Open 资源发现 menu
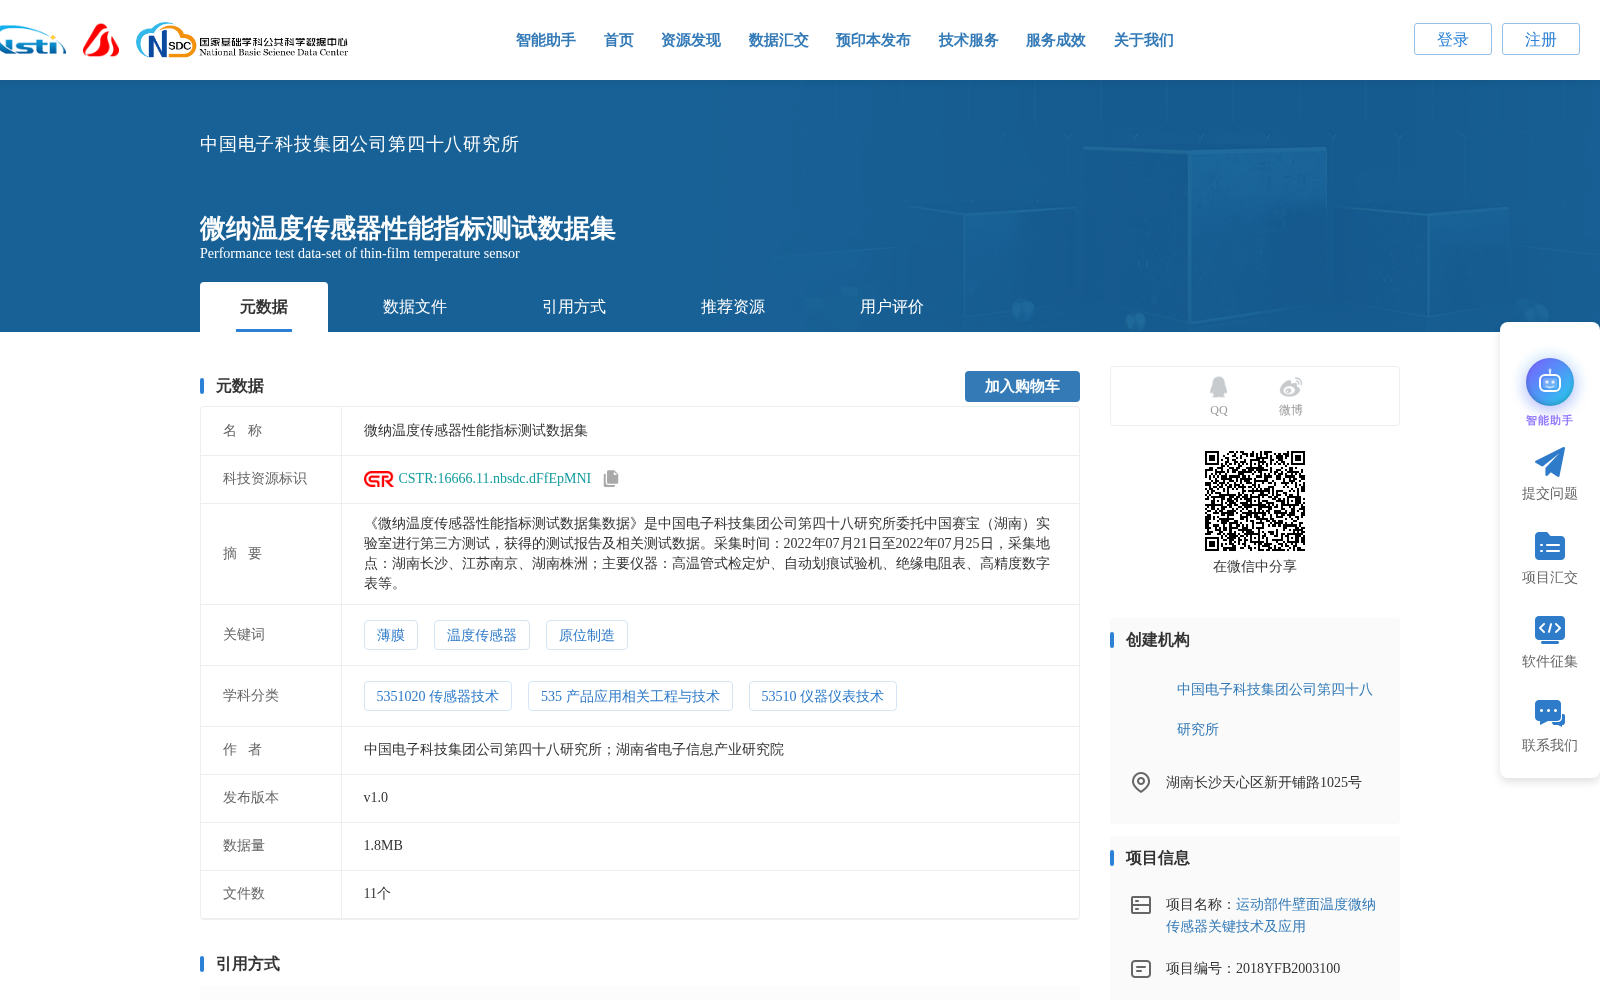Screen dimensions: 1600x1000 click(691, 40)
